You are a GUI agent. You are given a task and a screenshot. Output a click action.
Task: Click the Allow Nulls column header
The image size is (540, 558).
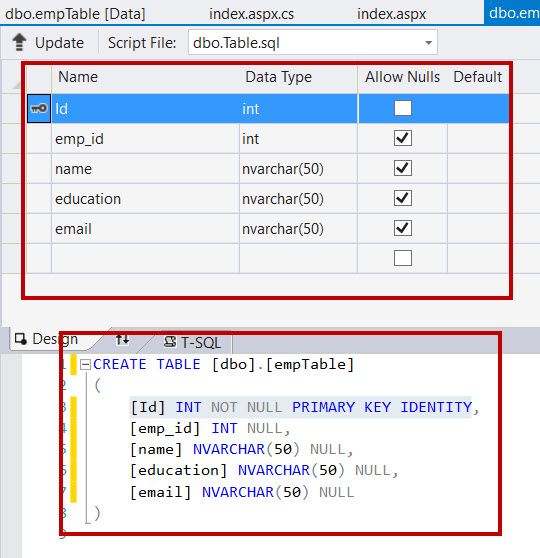[x=403, y=77]
